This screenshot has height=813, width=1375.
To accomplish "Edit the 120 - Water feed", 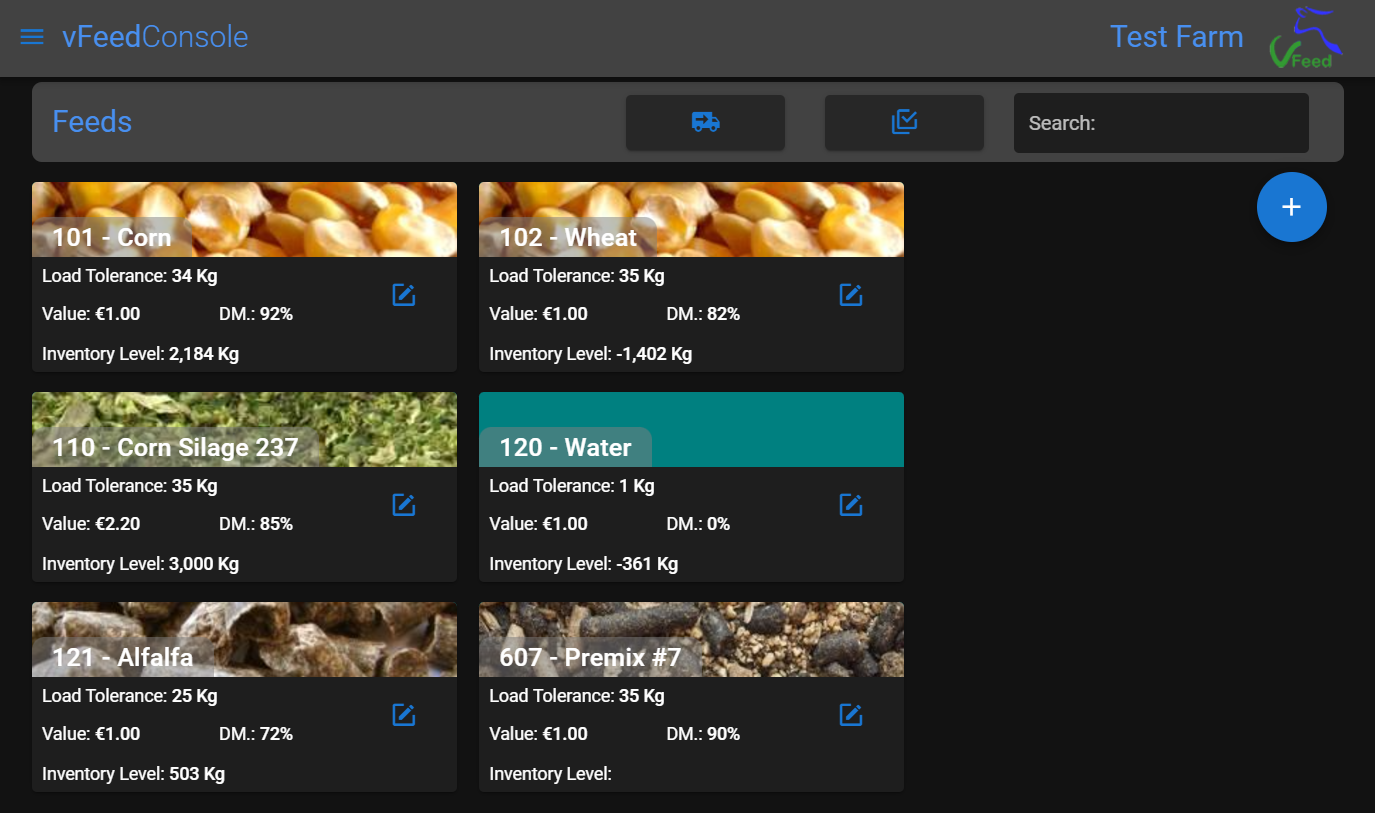I will pyautogui.click(x=850, y=504).
